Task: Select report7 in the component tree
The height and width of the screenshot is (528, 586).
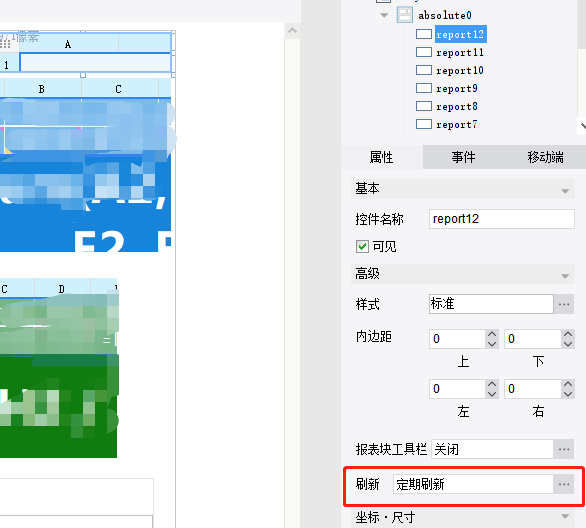Action: 457,124
